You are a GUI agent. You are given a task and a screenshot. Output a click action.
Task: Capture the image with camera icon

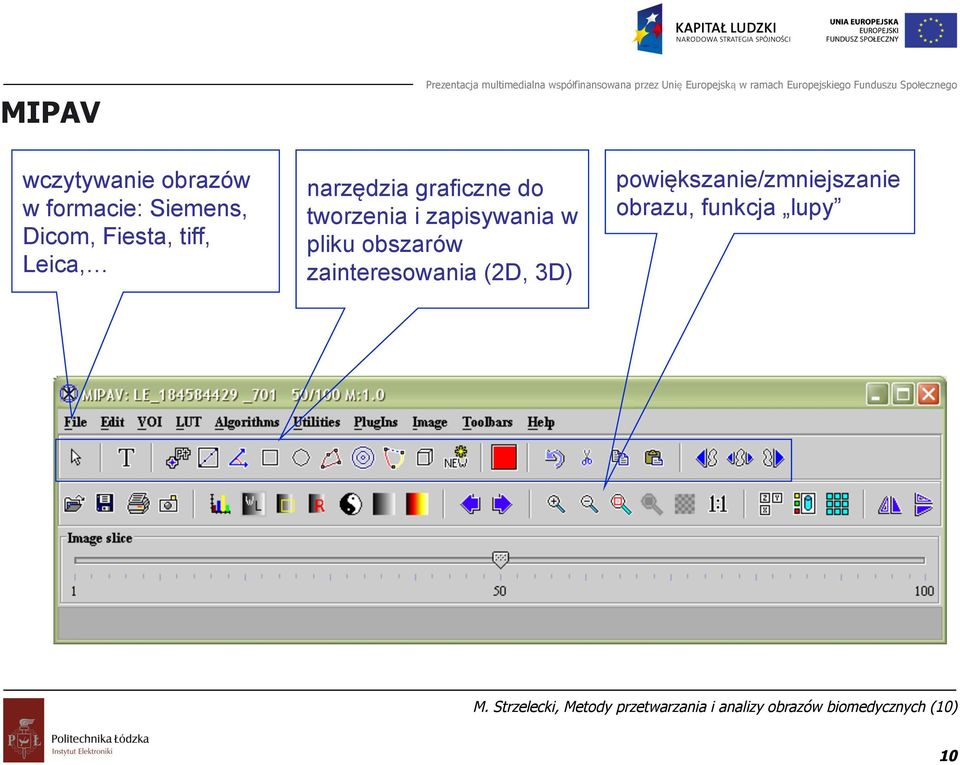click(168, 504)
